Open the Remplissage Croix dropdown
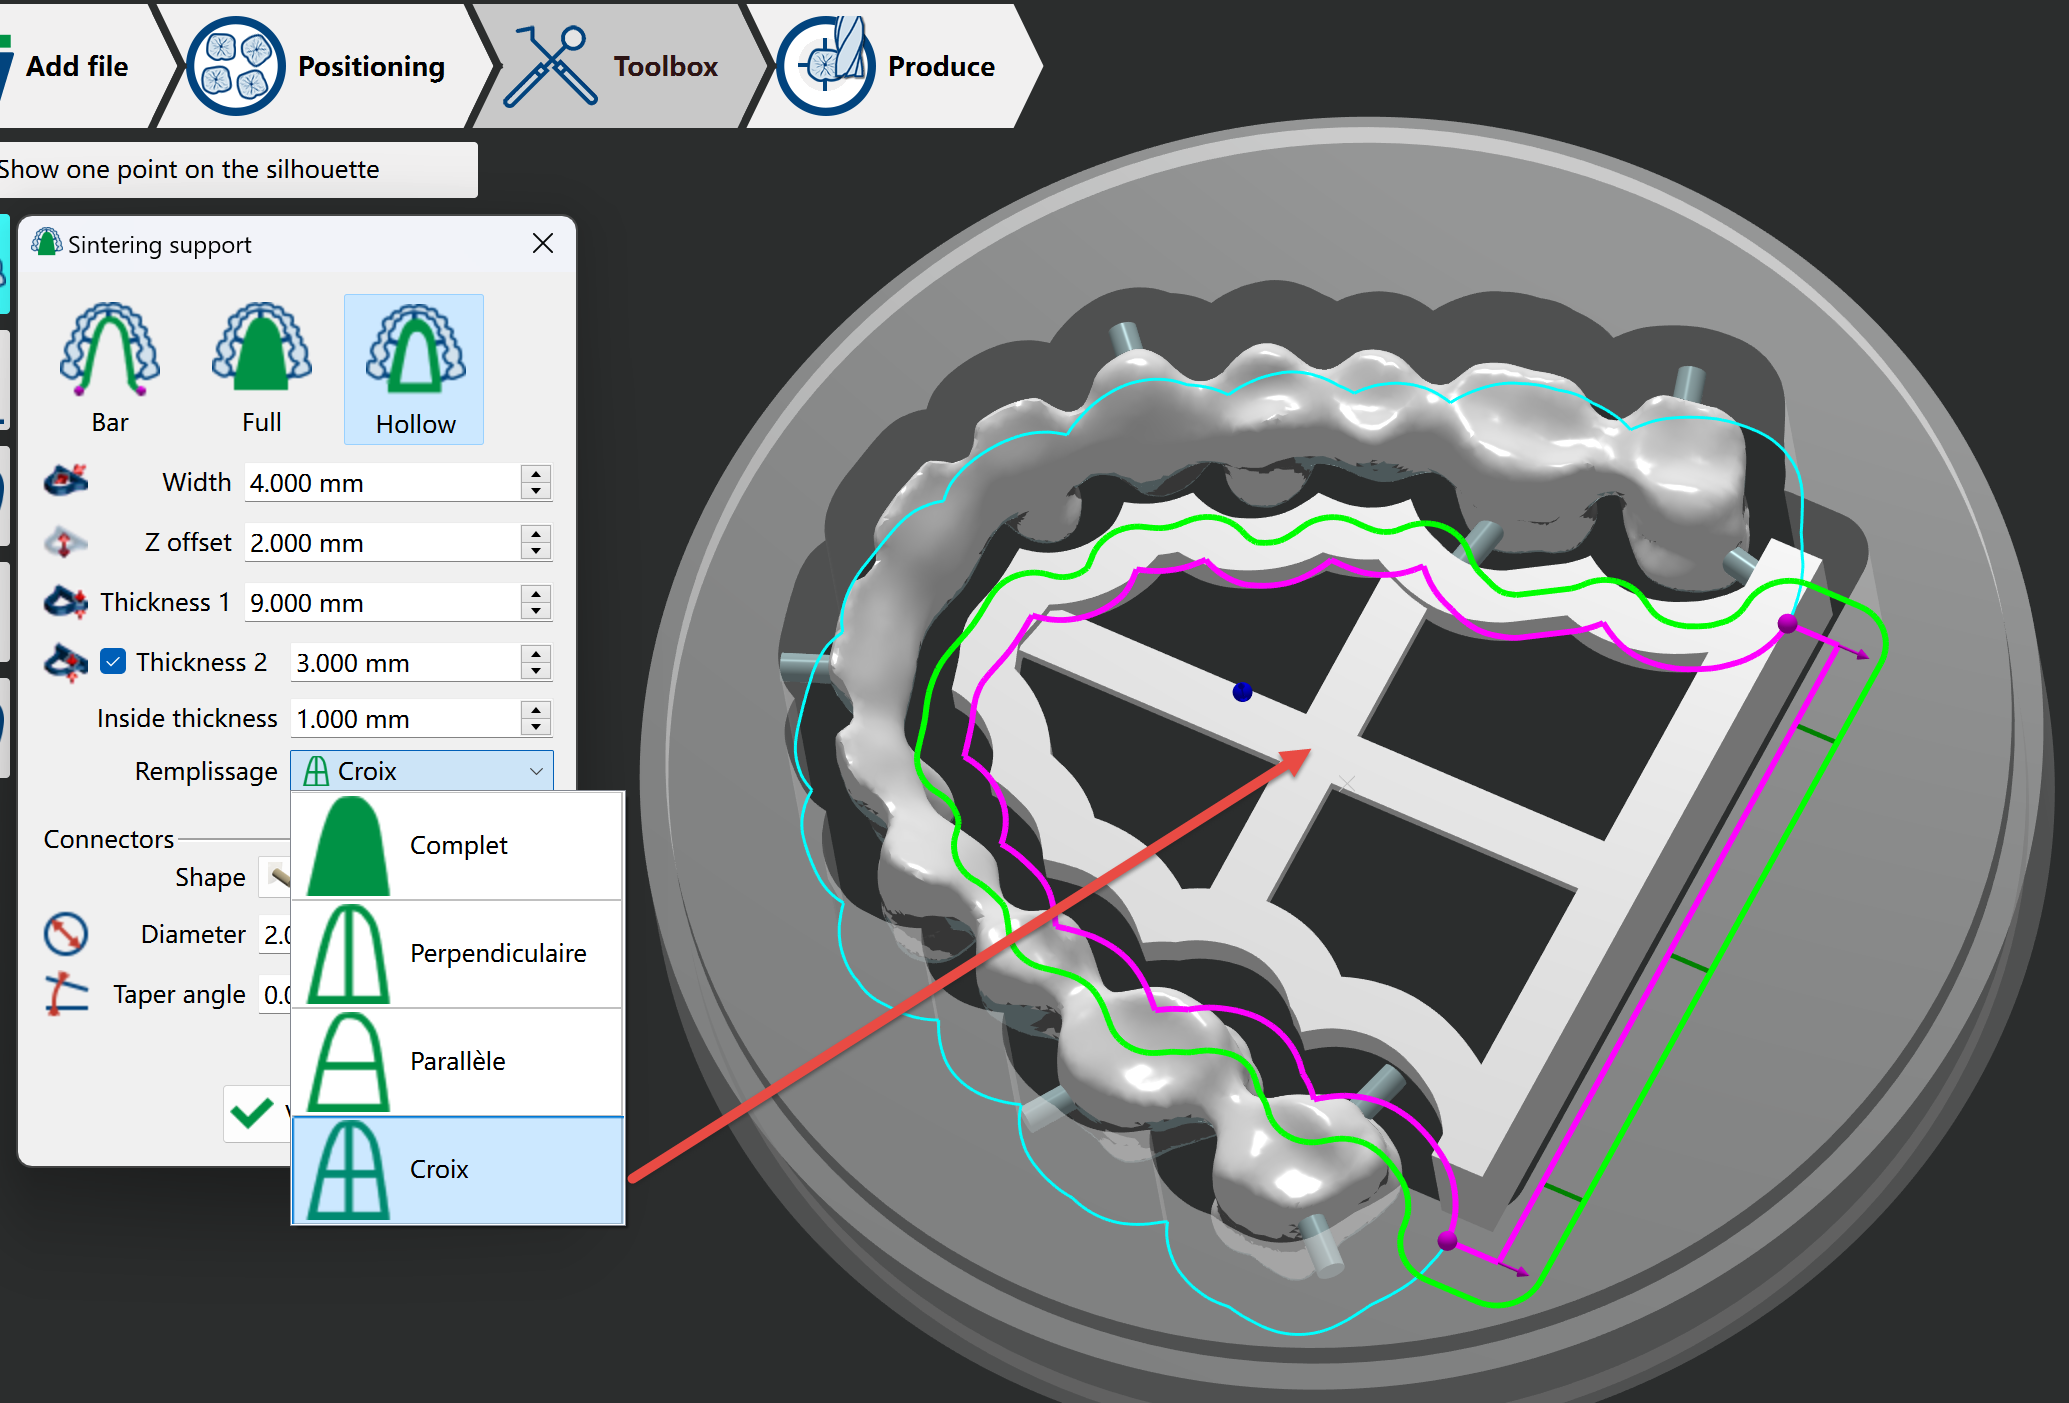Viewport: 2069px width, 1403px height. (x=422, y=771)
